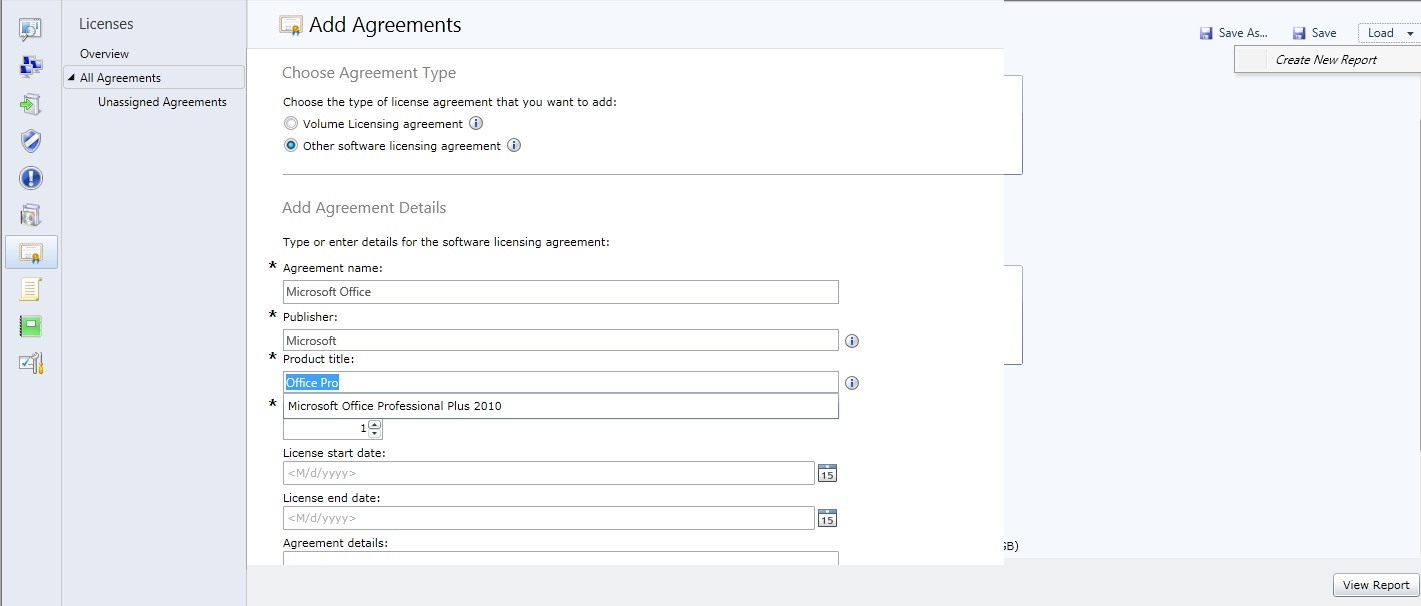The height and width of the screenshot is (606, 1421).
Task: Click the info icon beside Publisher field
Action: (x=852, y=341)
